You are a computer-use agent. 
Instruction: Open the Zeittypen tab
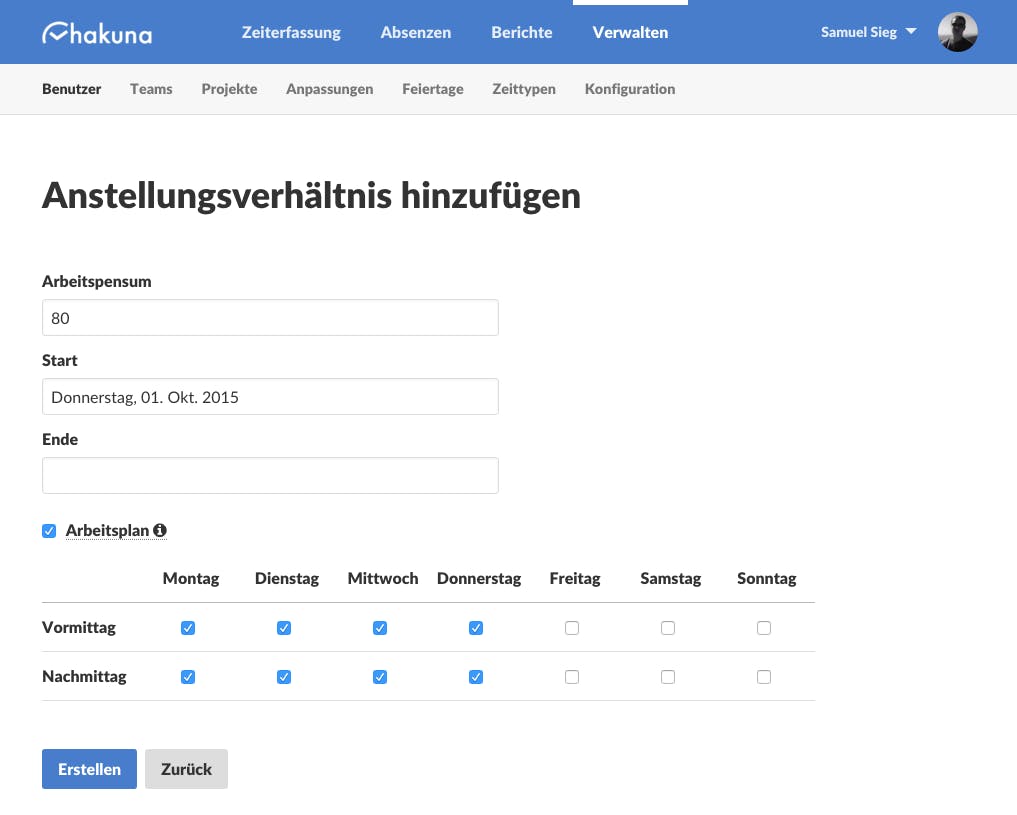(524, 89)
